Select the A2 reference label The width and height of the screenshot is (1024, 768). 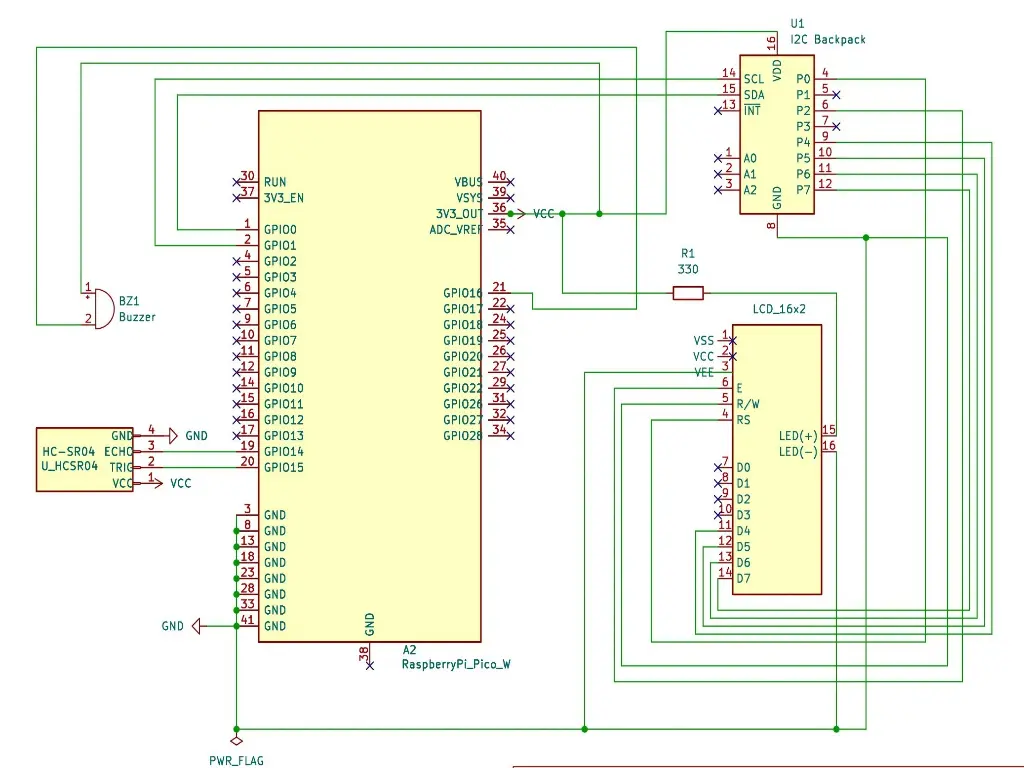[409, 650]
